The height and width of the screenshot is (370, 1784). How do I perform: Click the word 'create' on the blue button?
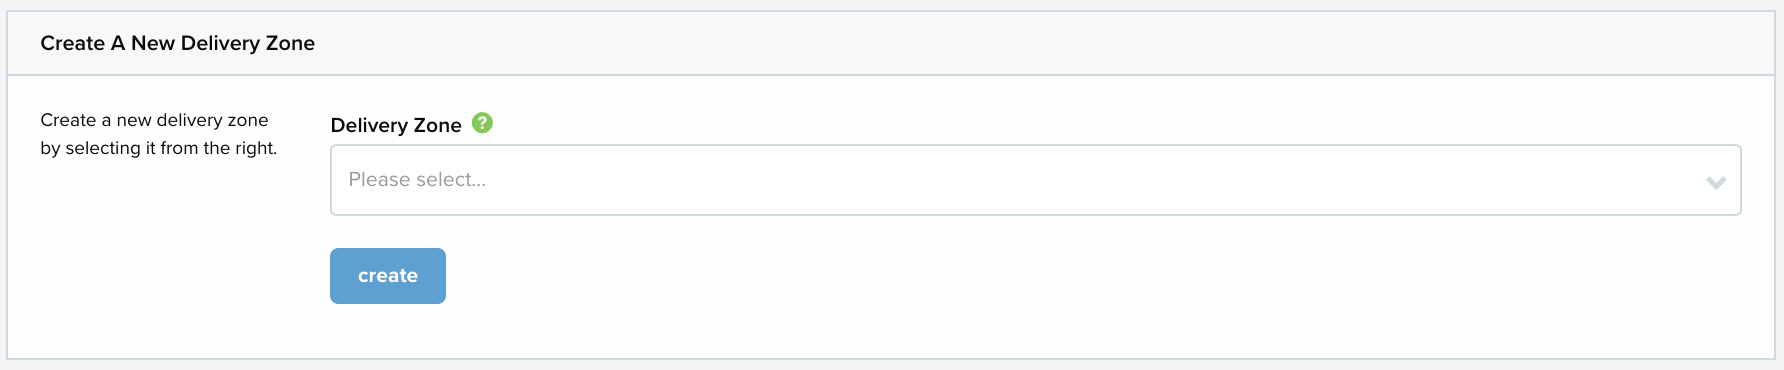[388, 276]
